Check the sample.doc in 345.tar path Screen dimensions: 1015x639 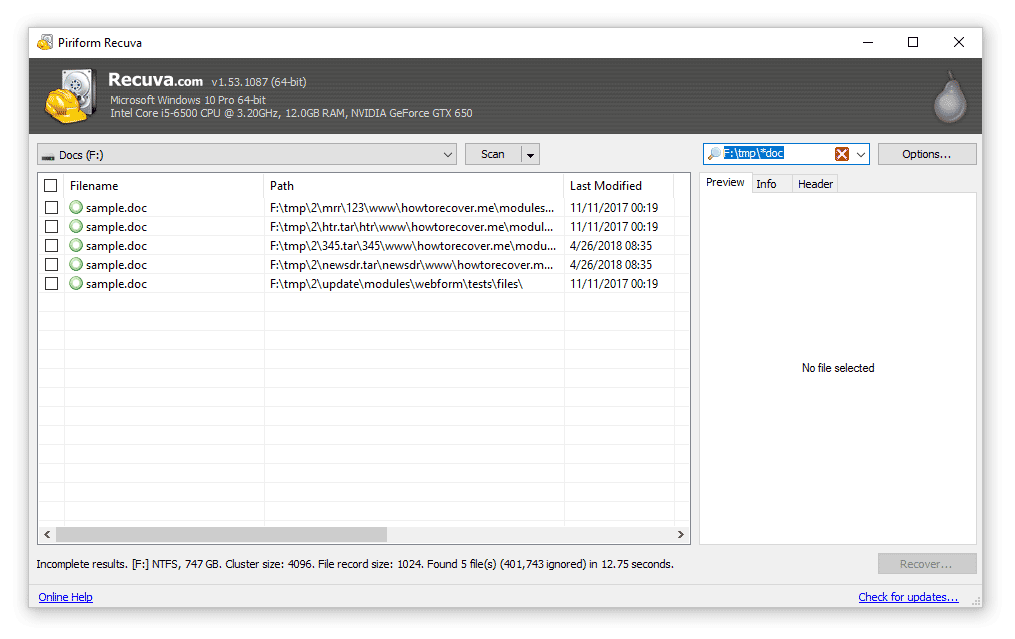tap(51, 245)
